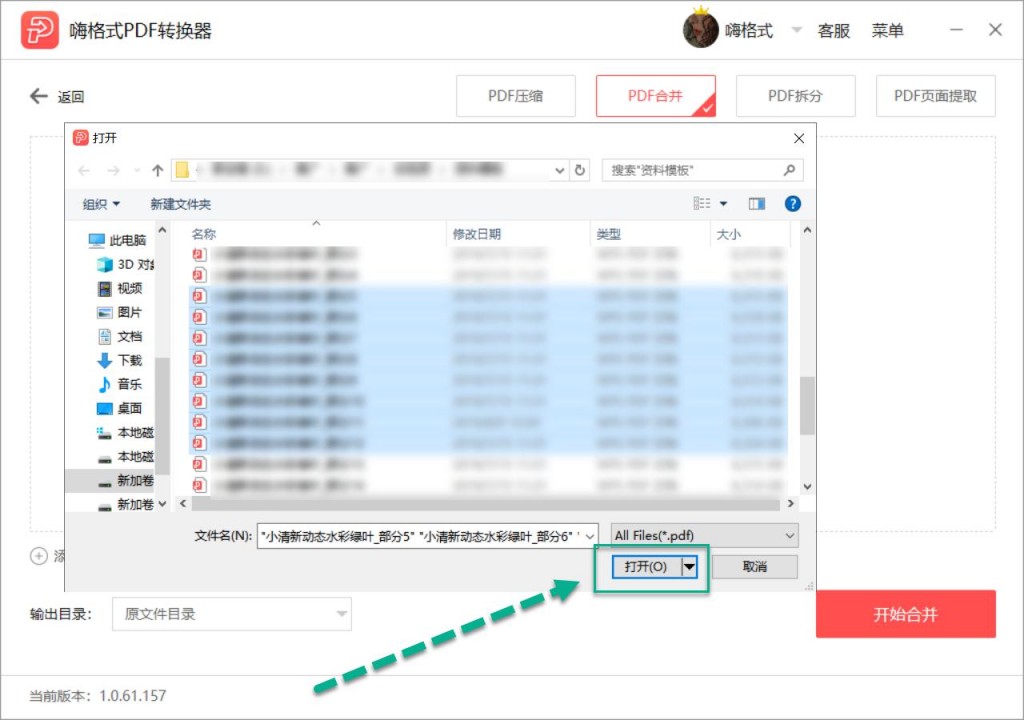The width and height of the screenshot is (1024, 720).
Task: Click the 打开(O) button
Action: point(646,566)
